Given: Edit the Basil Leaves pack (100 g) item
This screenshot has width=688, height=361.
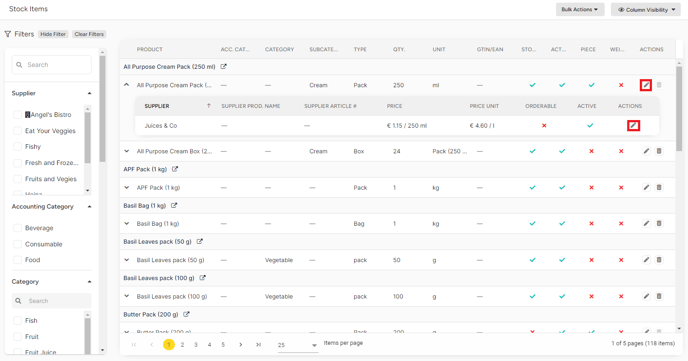Looking at the screenshot, I should coord(646,296).
